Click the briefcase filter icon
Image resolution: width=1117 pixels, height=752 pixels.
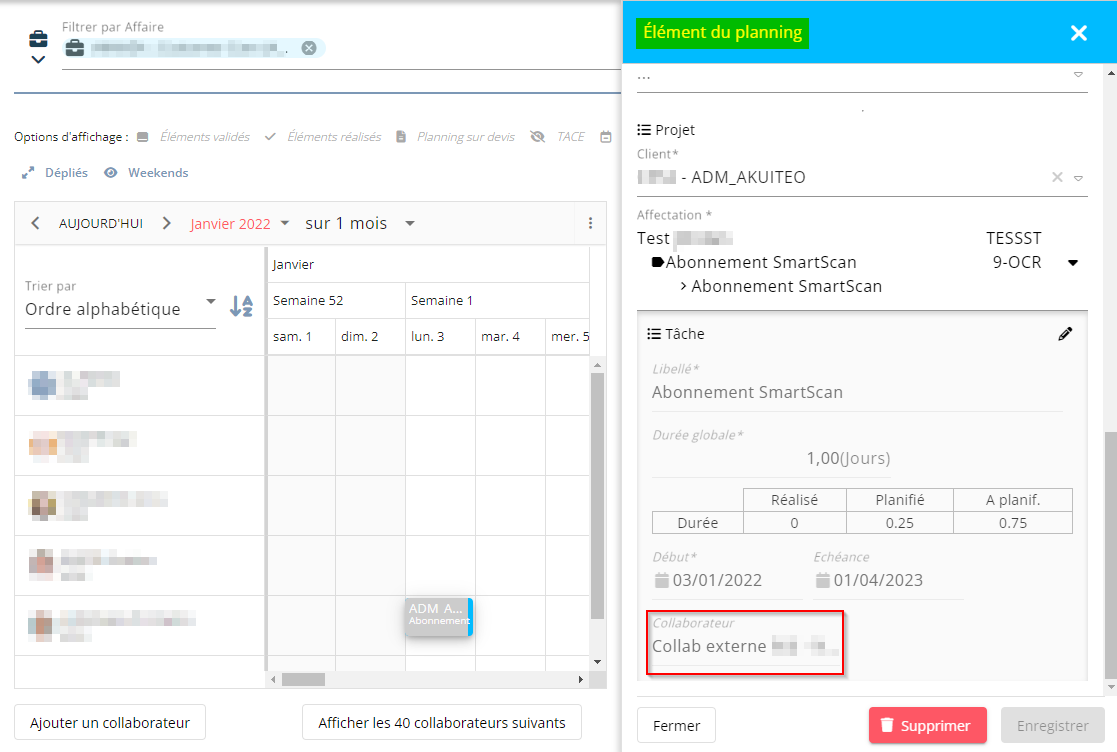(38, 40)
